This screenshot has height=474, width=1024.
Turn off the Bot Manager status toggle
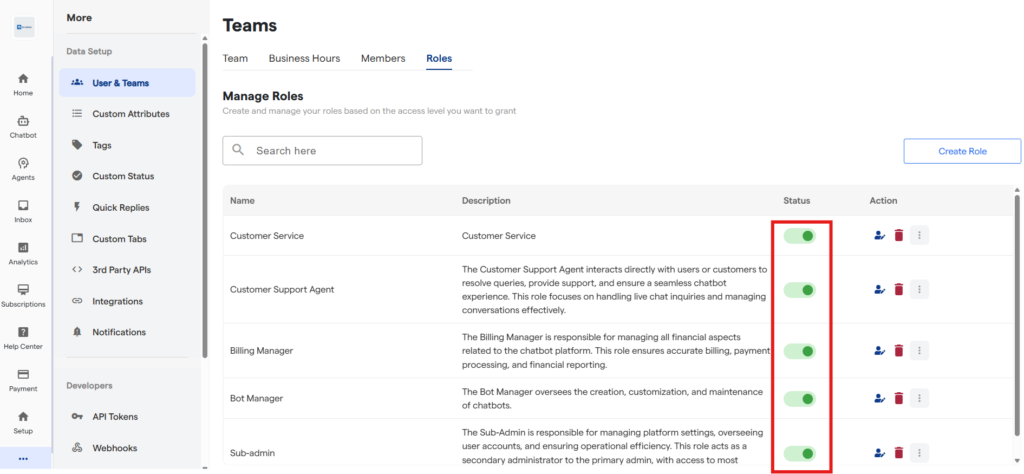coord(800,398)
